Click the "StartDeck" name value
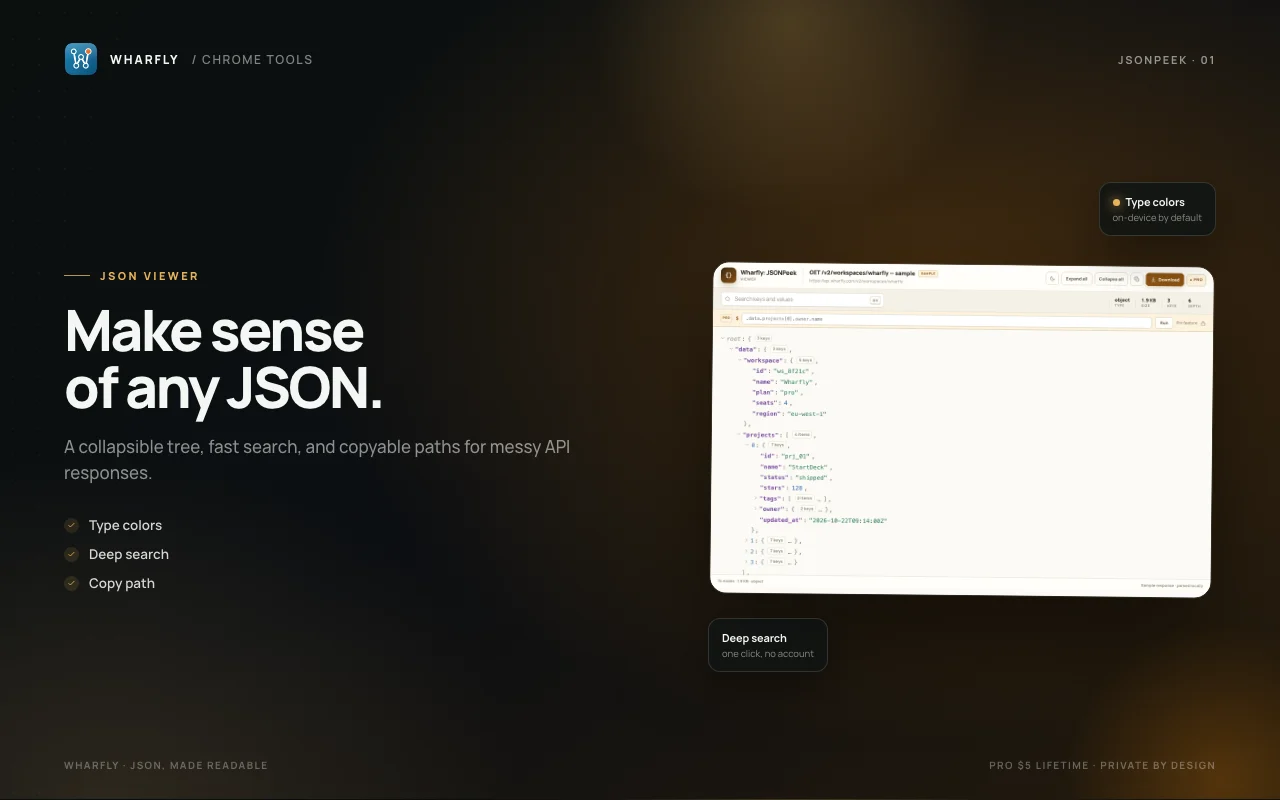1280x800 pixels. tap(808, 467)
